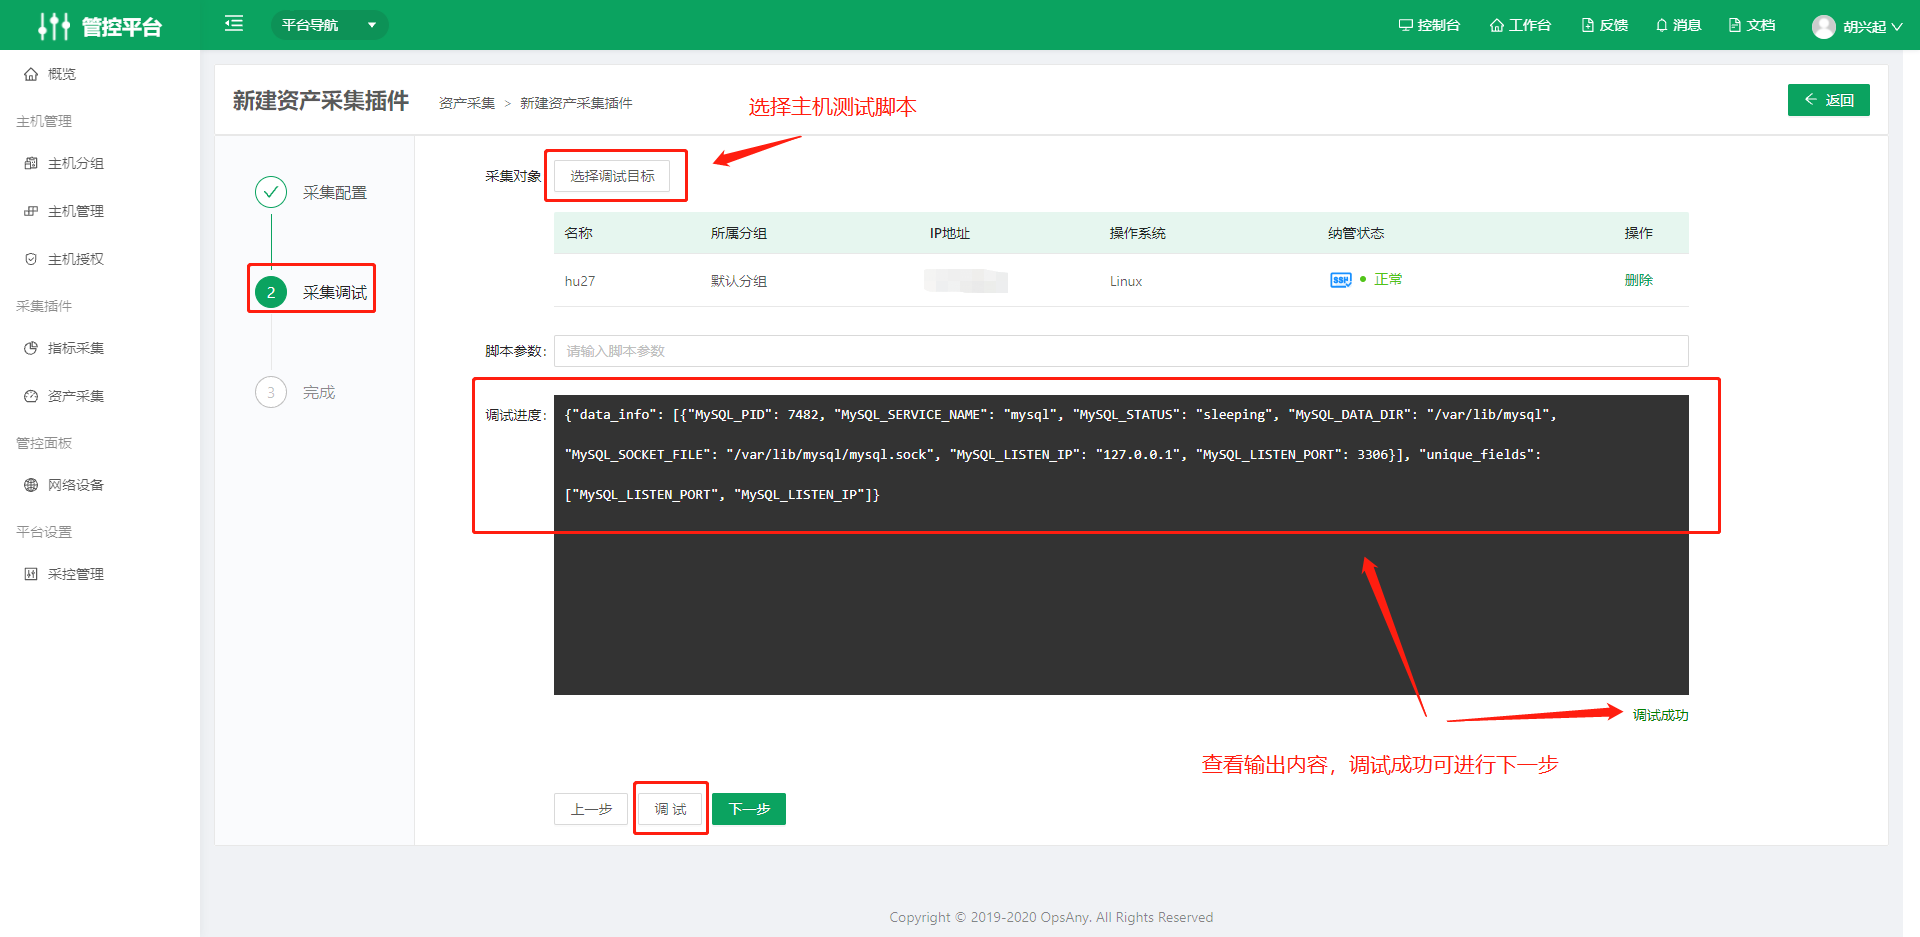Click the 概览 home icon
The image size is (1920, 937).
(x=31, y=74)
